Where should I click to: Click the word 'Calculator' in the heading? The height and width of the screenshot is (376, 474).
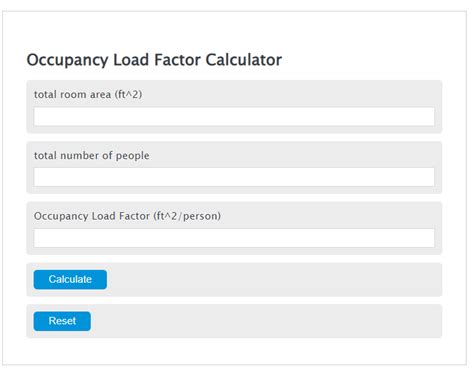[x=244, y=60]
